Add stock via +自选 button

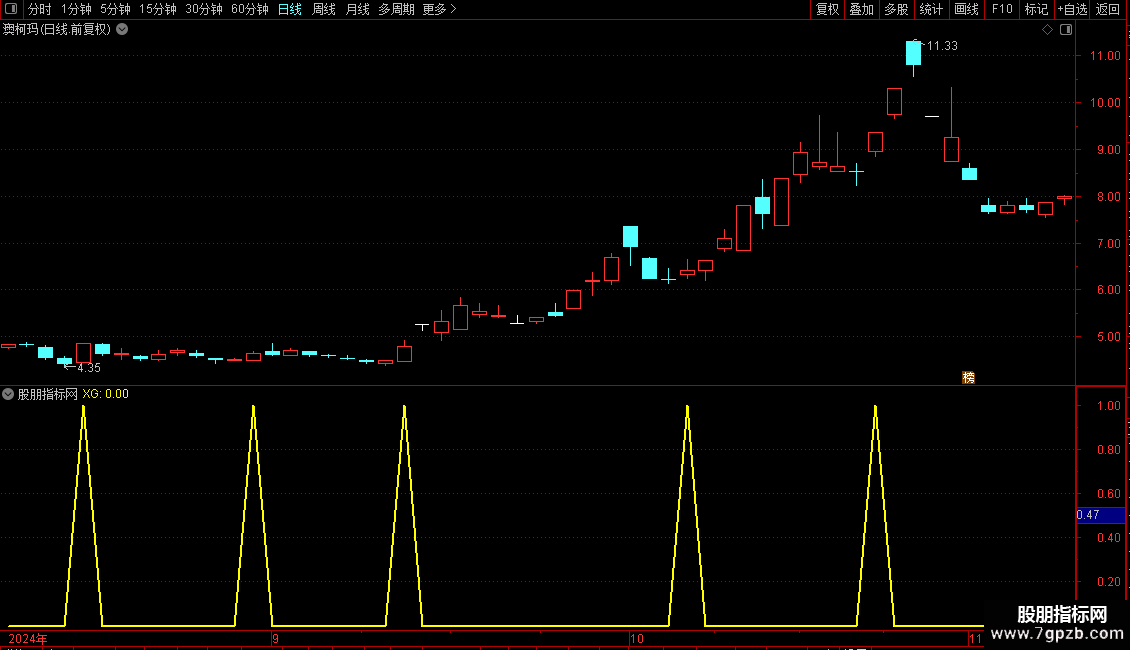[1072, 9]
